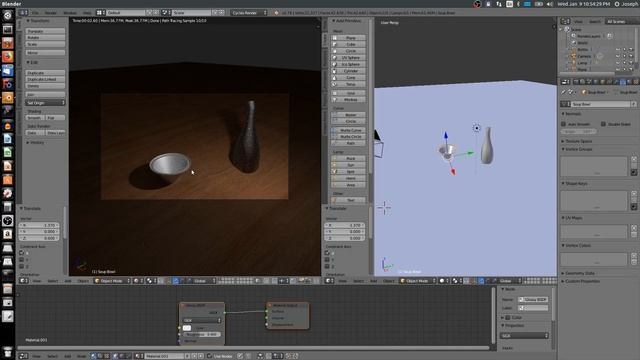Add a Nurbs Curve

[x=348, y=130]
